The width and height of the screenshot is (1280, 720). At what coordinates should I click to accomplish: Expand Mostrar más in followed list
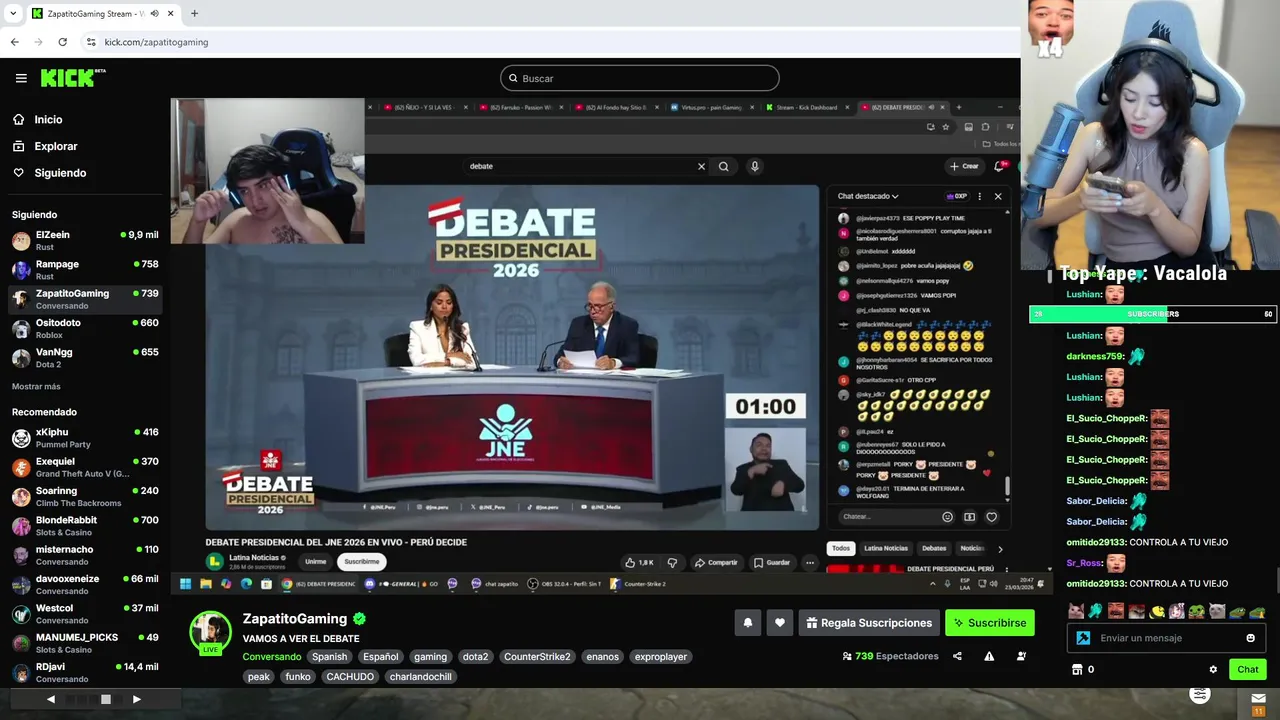click(36, 386)
